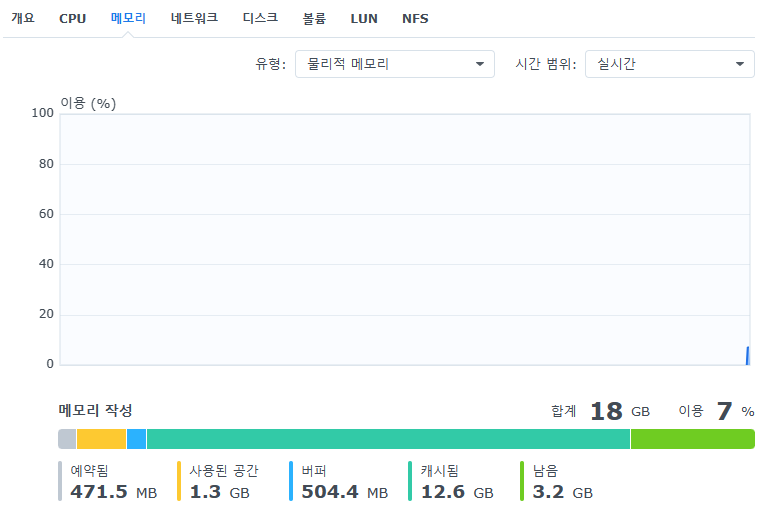
Task: Click the 100 axis label
Action: click(43, 113)
